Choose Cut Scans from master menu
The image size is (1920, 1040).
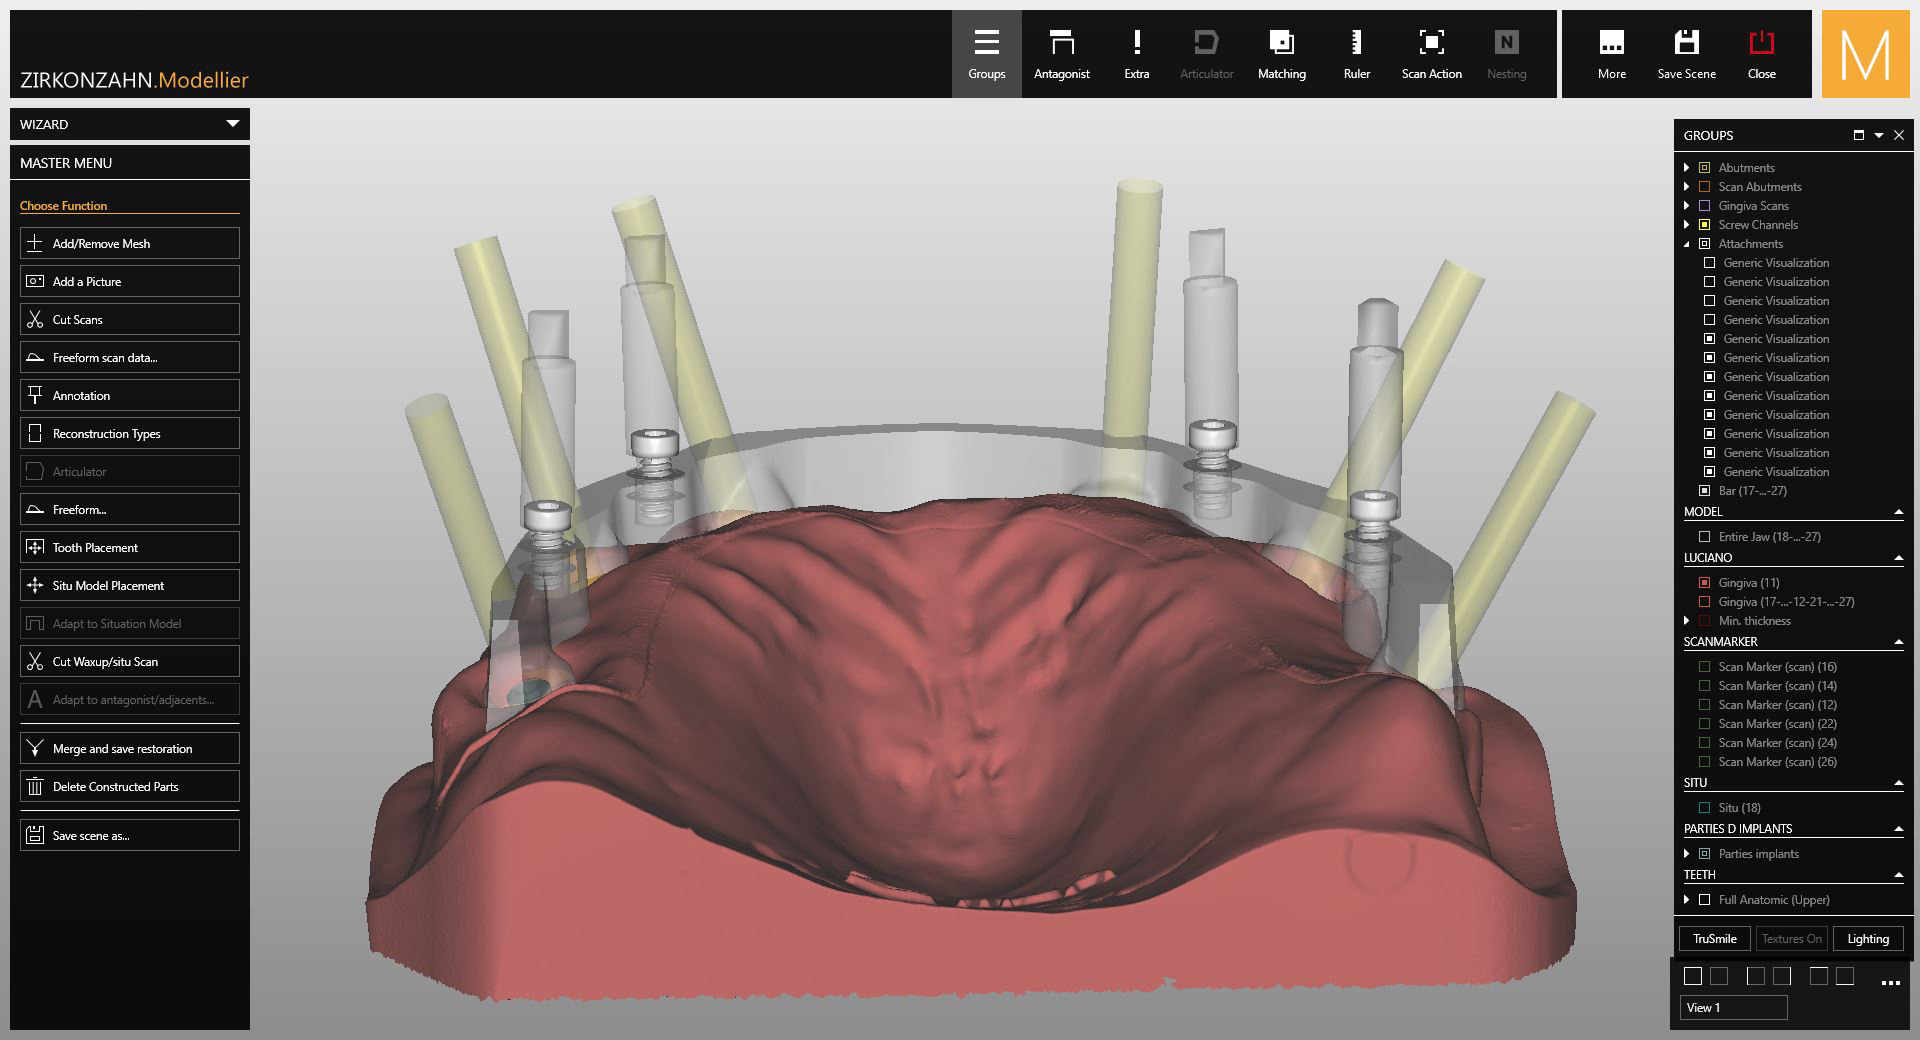tap(130, 320)
